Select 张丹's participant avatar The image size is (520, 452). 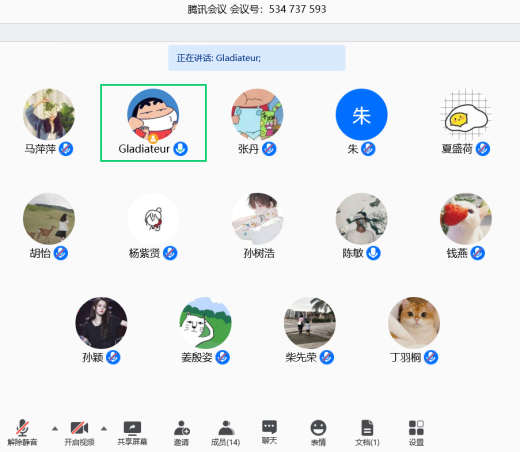click(257, 114)
